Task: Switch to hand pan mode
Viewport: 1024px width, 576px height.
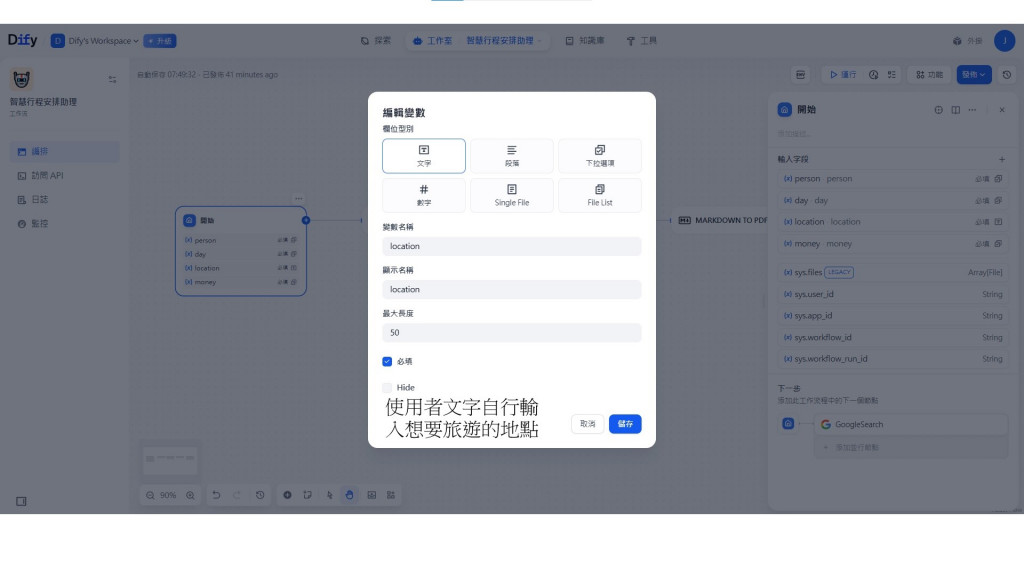Action: [349, 495]
